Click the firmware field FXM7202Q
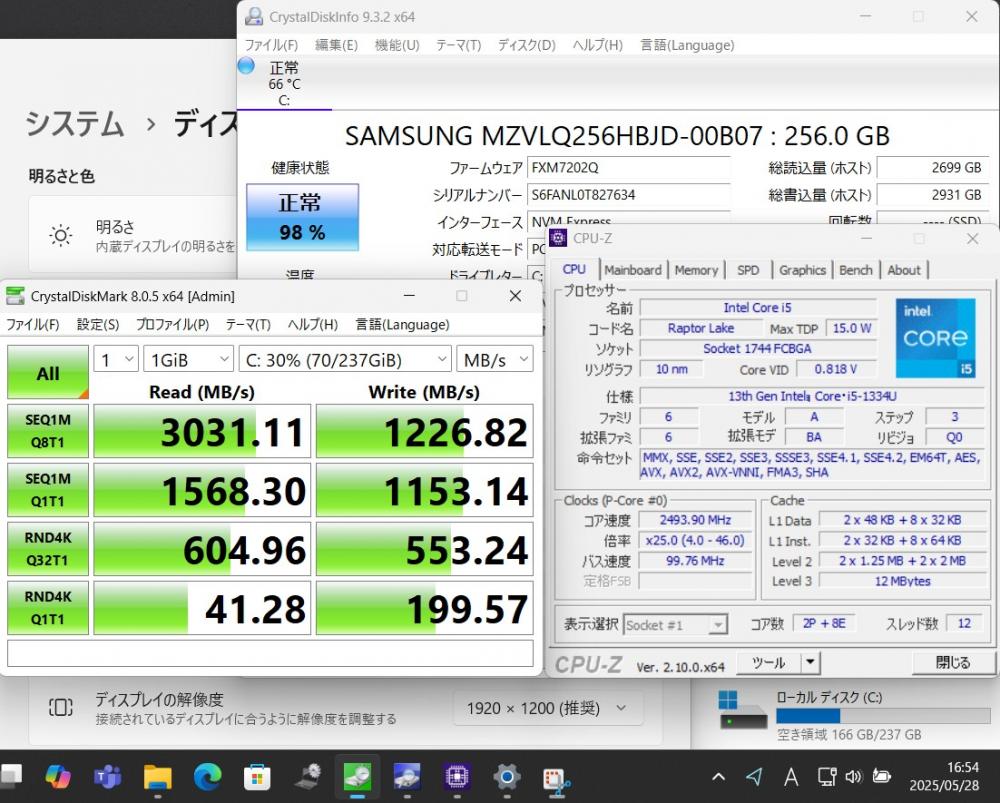Viewport: 1000px width, 803px height. pyautogui.click(x=629, y=168)
